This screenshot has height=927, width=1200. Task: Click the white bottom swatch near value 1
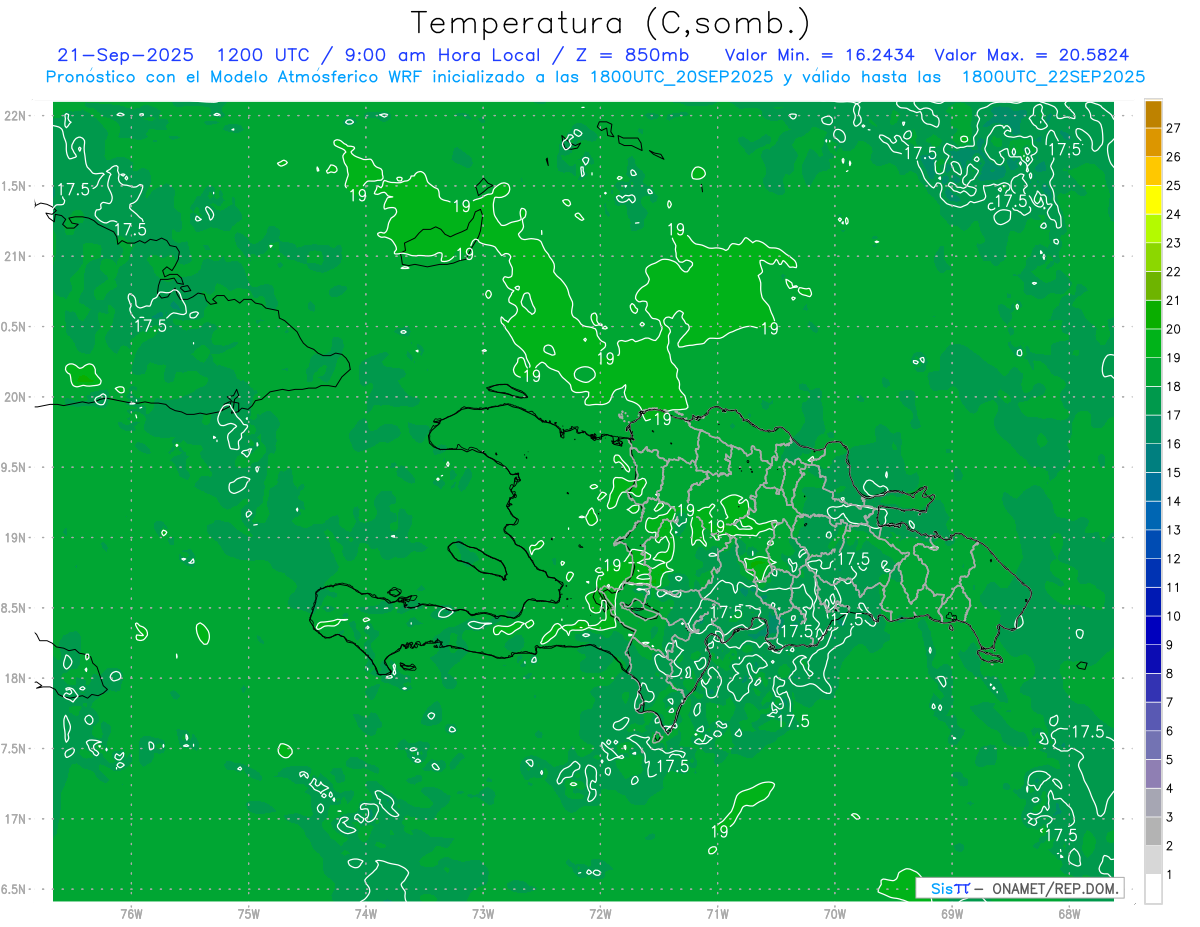1153,889
